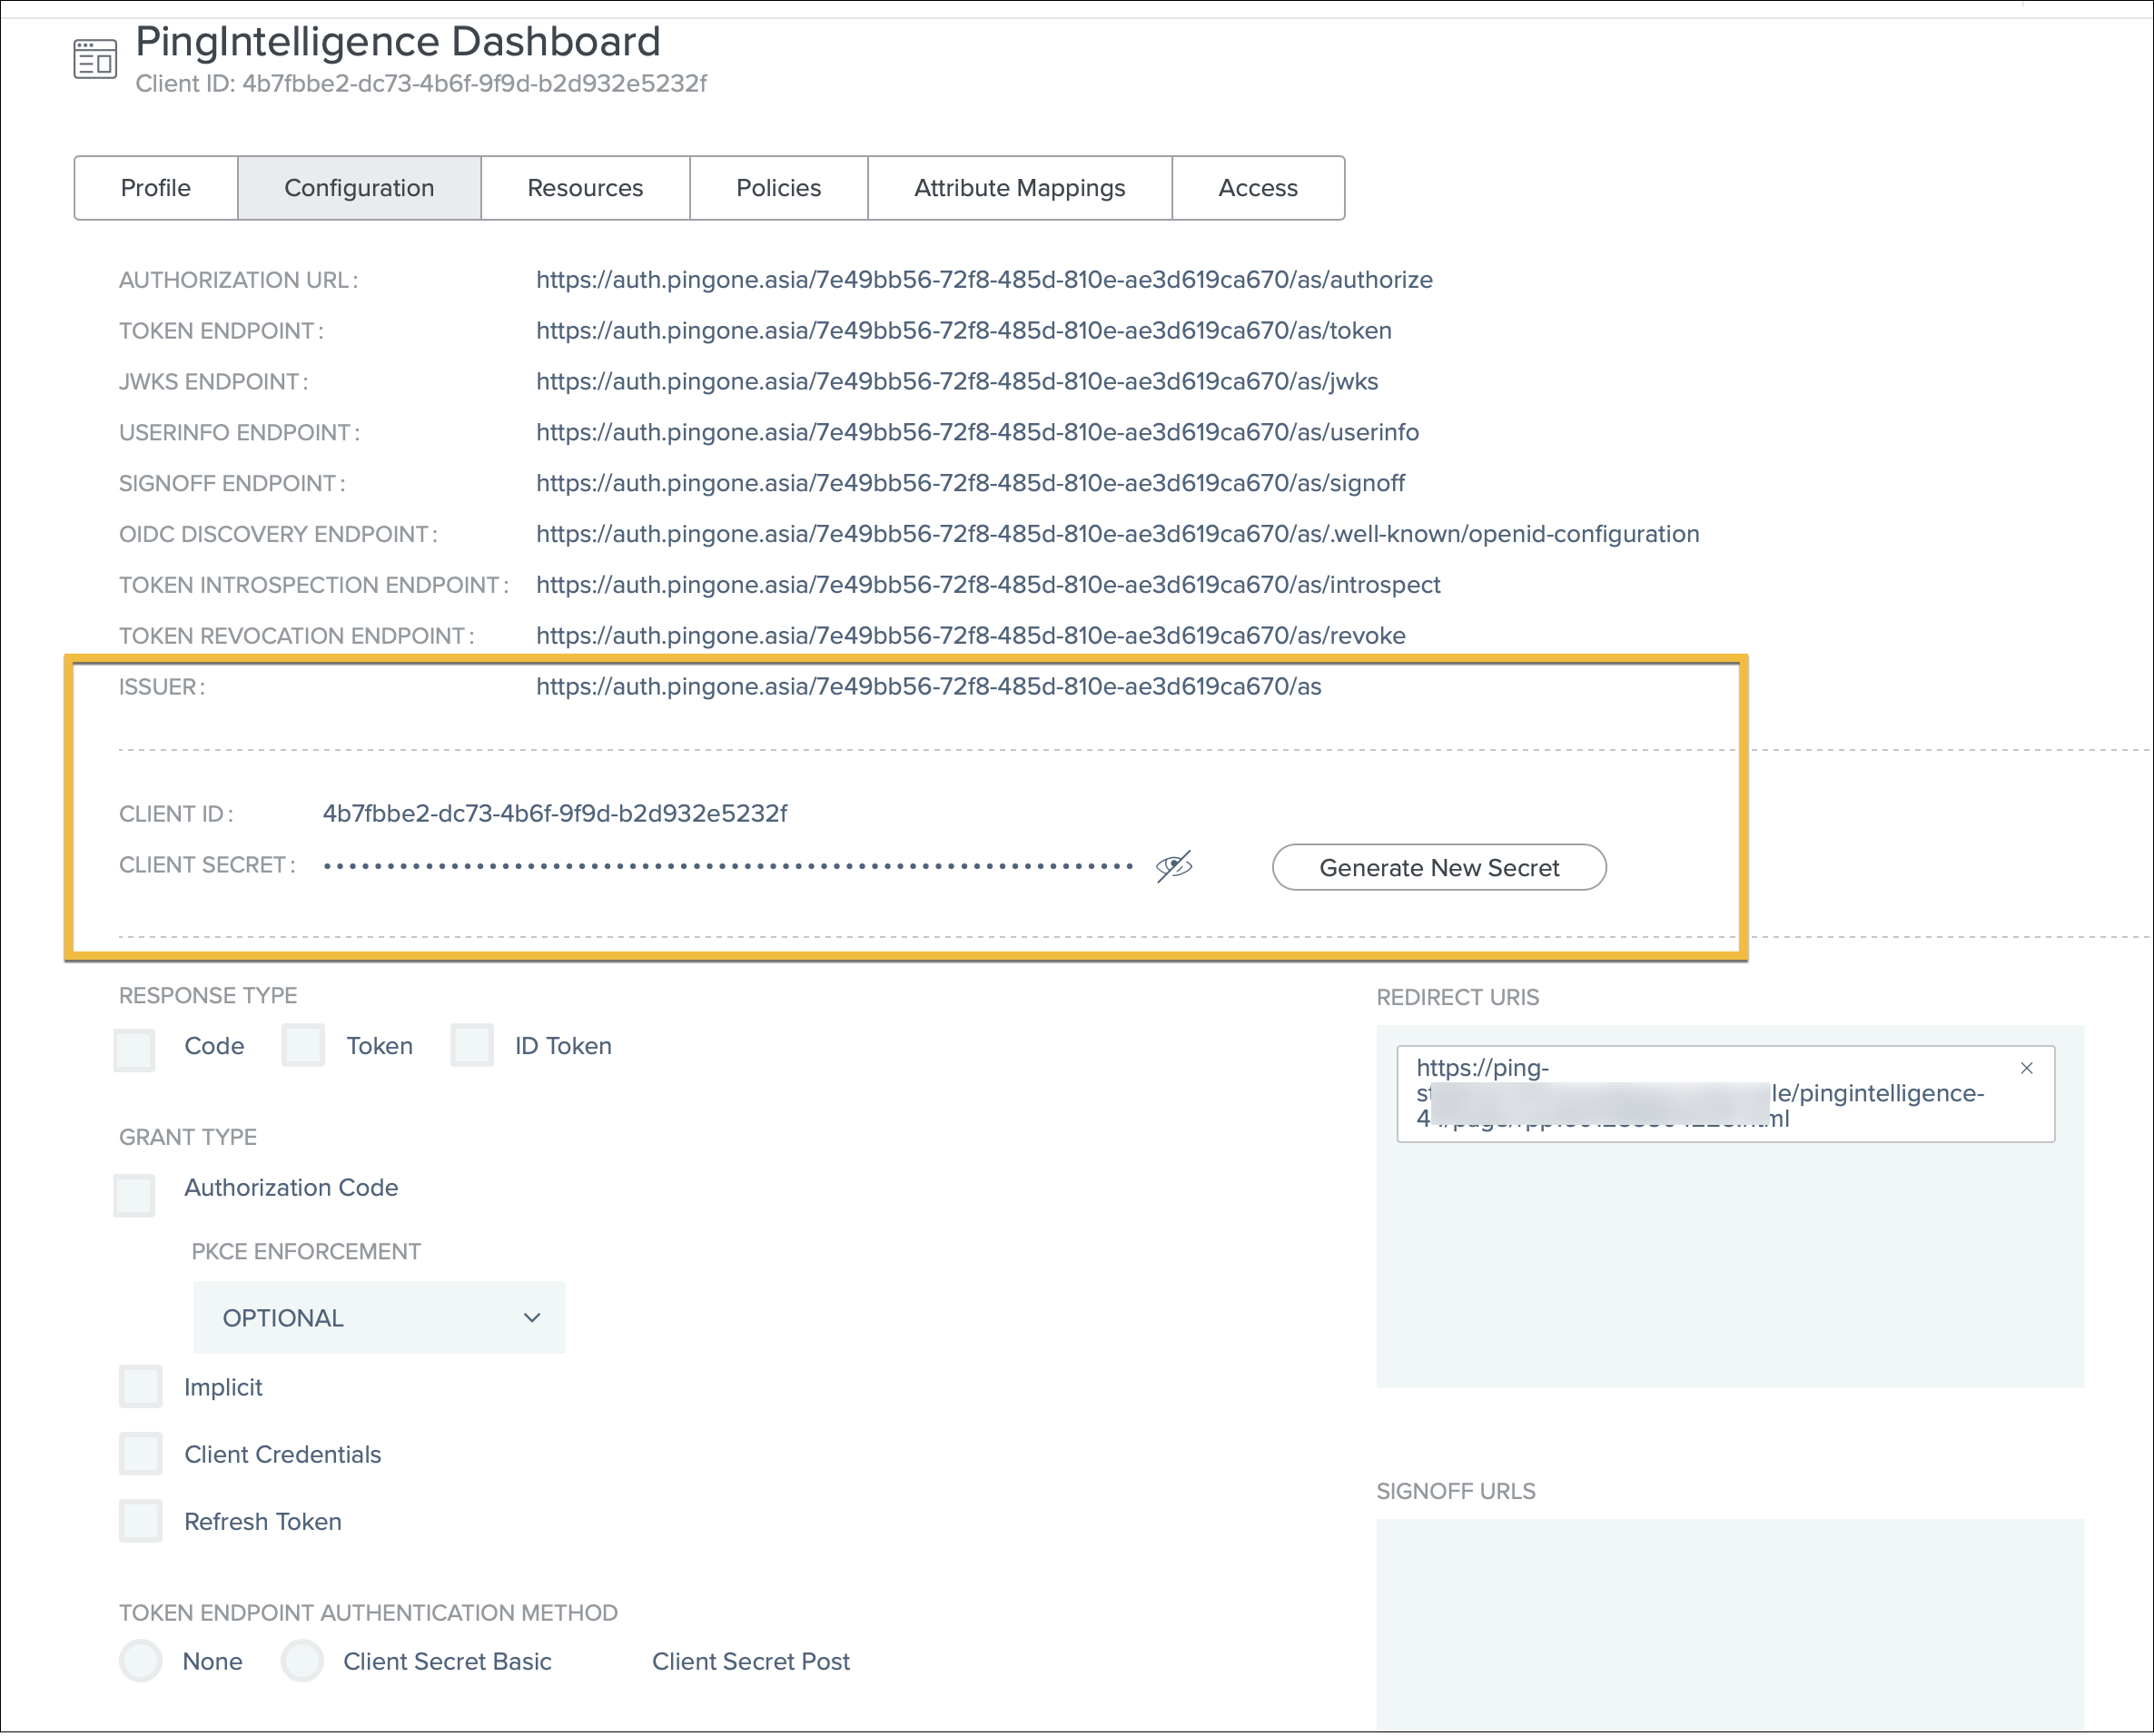Click the JWKS endpoint URL
Image resolution: width=2154 pixels, height=1736 pixels.
957,382
